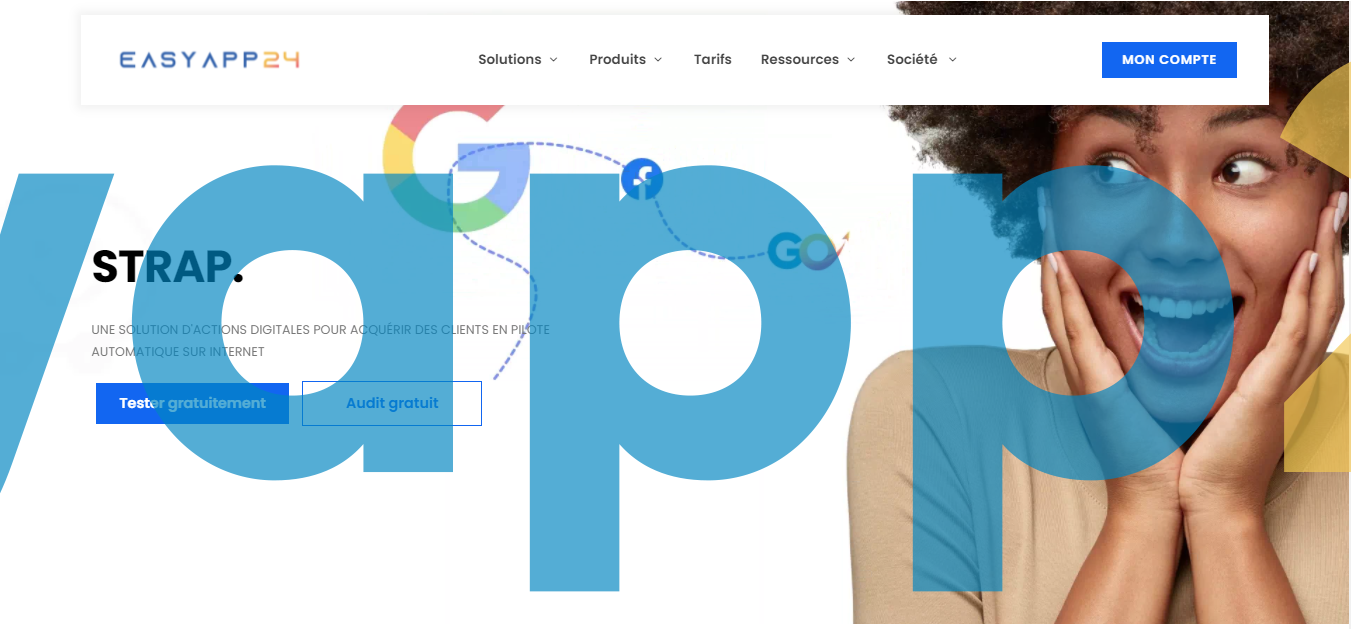The width and height of the screenshot is (1351, 629).
Task: Go to the Tarifs page
Action: coord(713,60)
